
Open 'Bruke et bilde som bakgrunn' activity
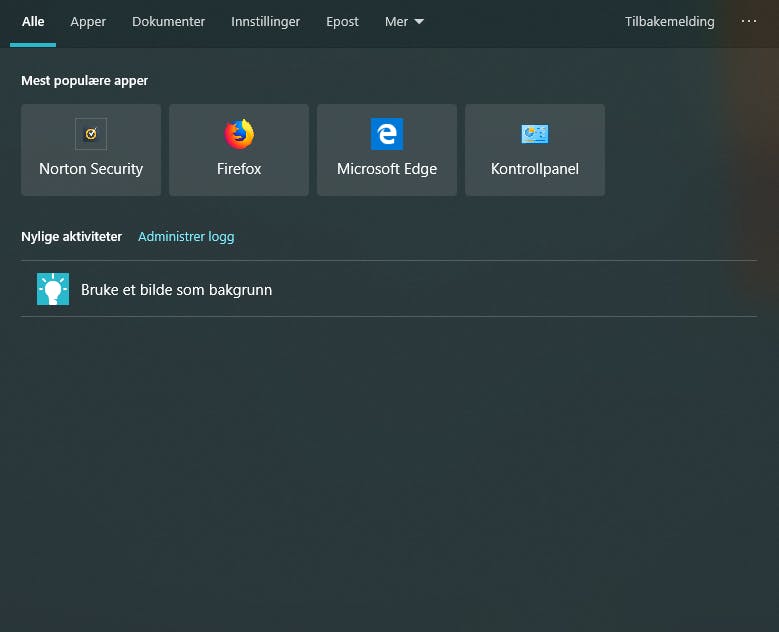pyautogui.click(x=389, y=289)
